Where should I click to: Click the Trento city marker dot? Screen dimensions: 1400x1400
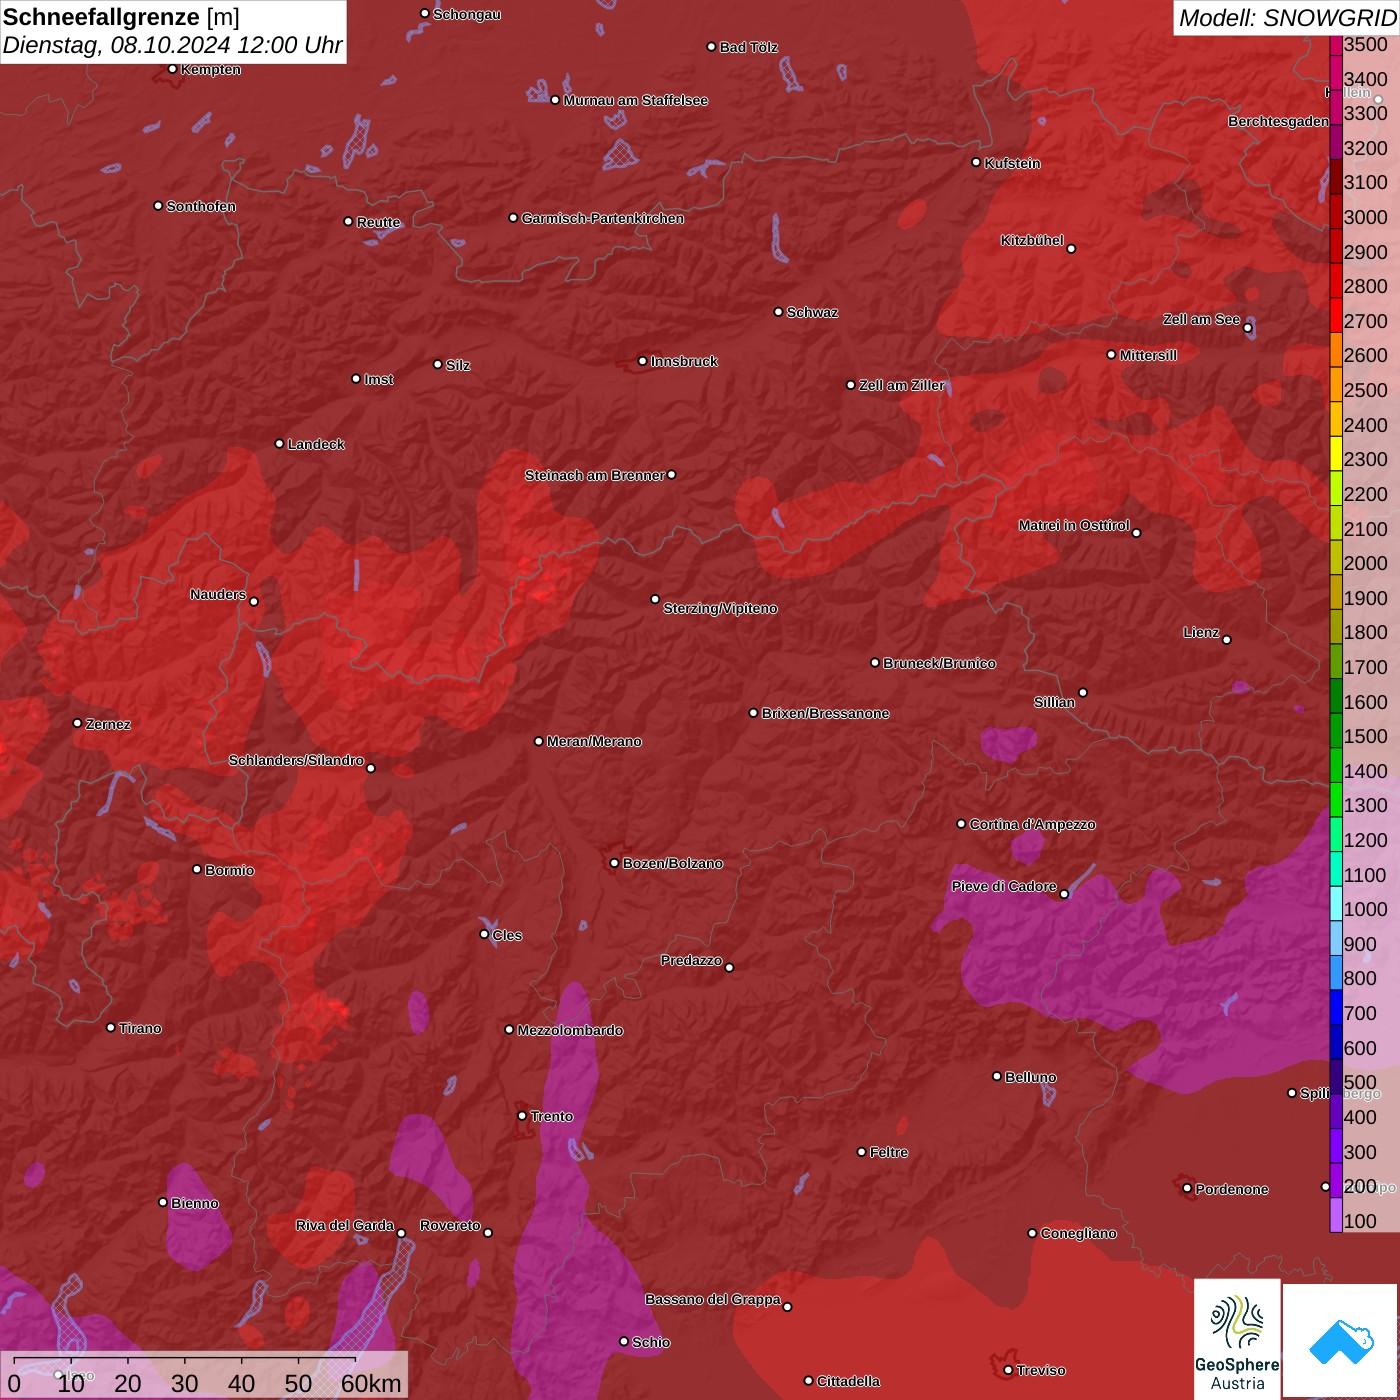[522, 1116]
